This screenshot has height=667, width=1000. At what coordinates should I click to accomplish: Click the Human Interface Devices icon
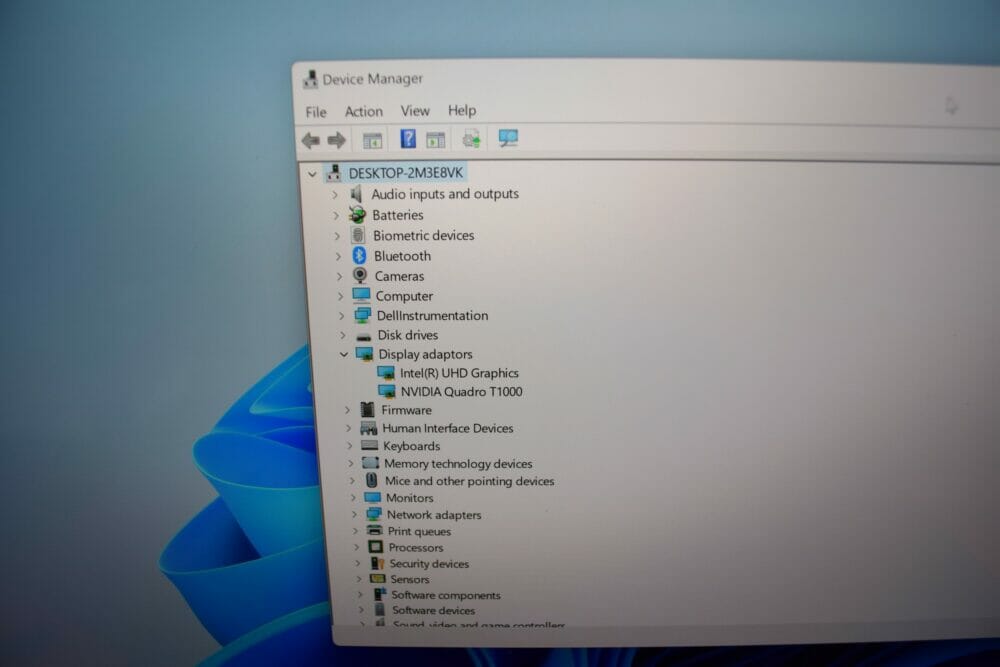coord(369,428)
